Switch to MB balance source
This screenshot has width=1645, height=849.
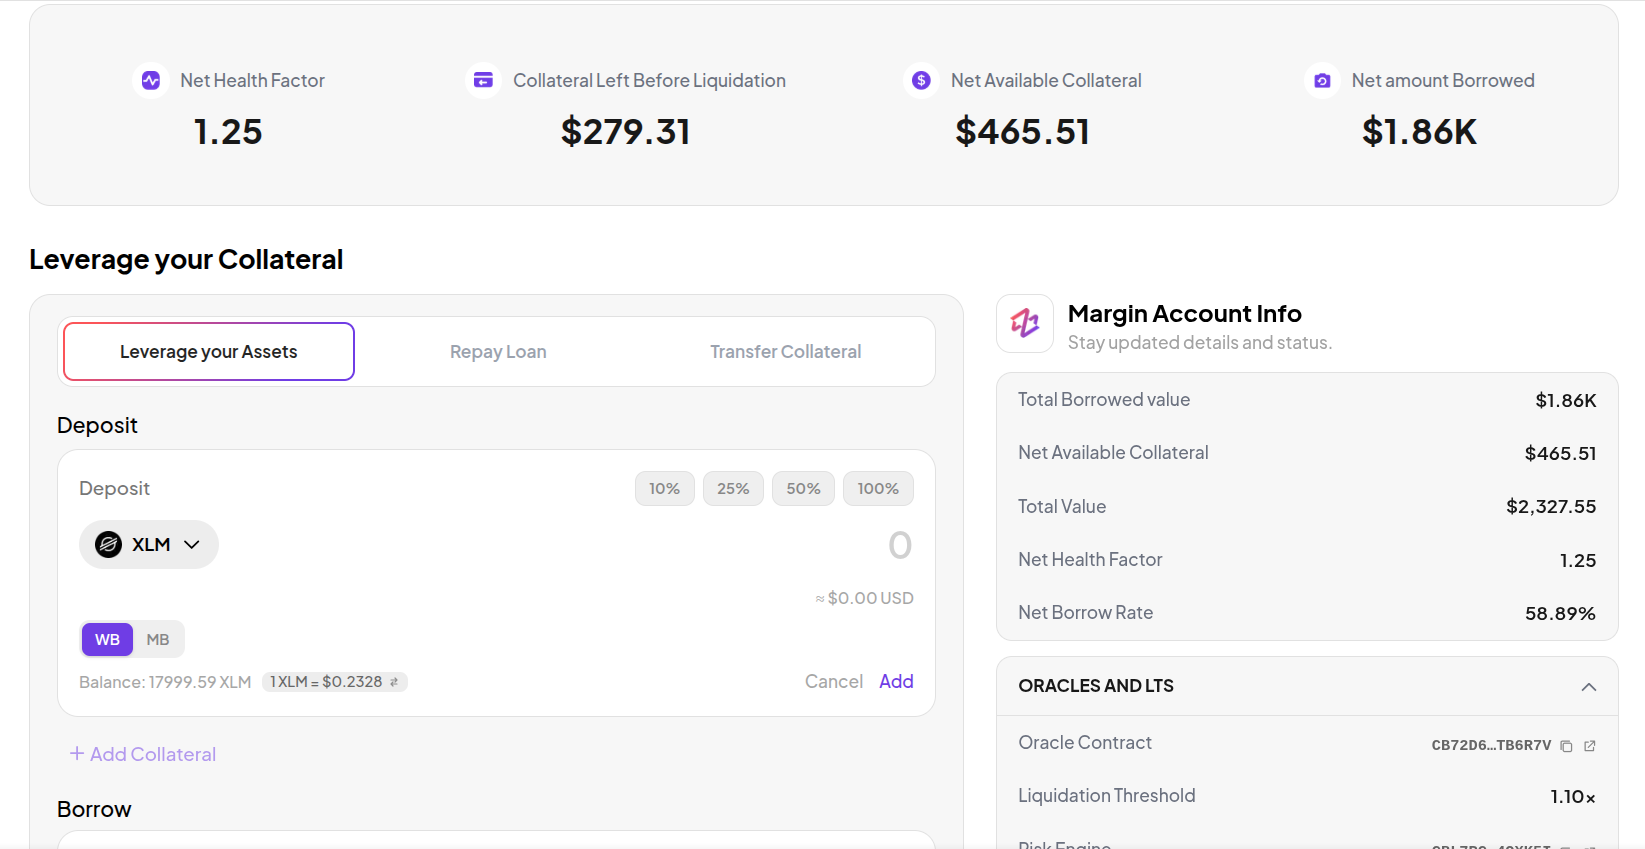[158, 640]
